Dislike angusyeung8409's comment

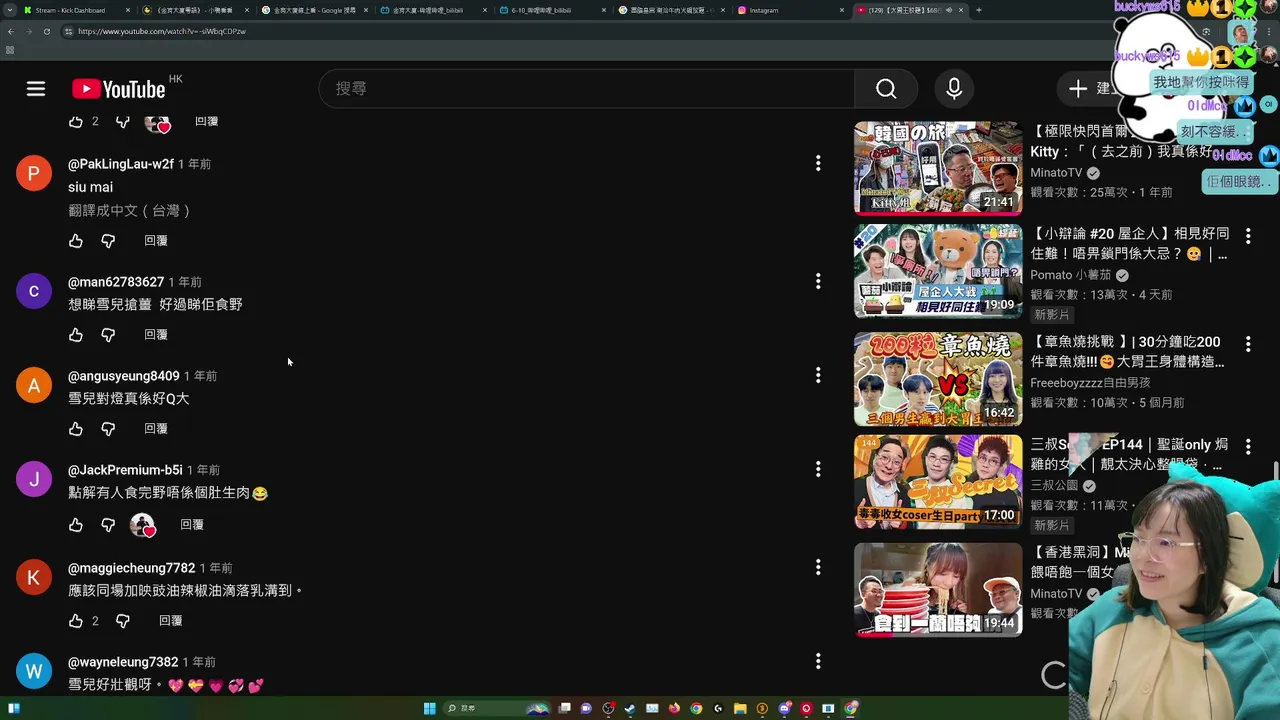click(108, 429)
